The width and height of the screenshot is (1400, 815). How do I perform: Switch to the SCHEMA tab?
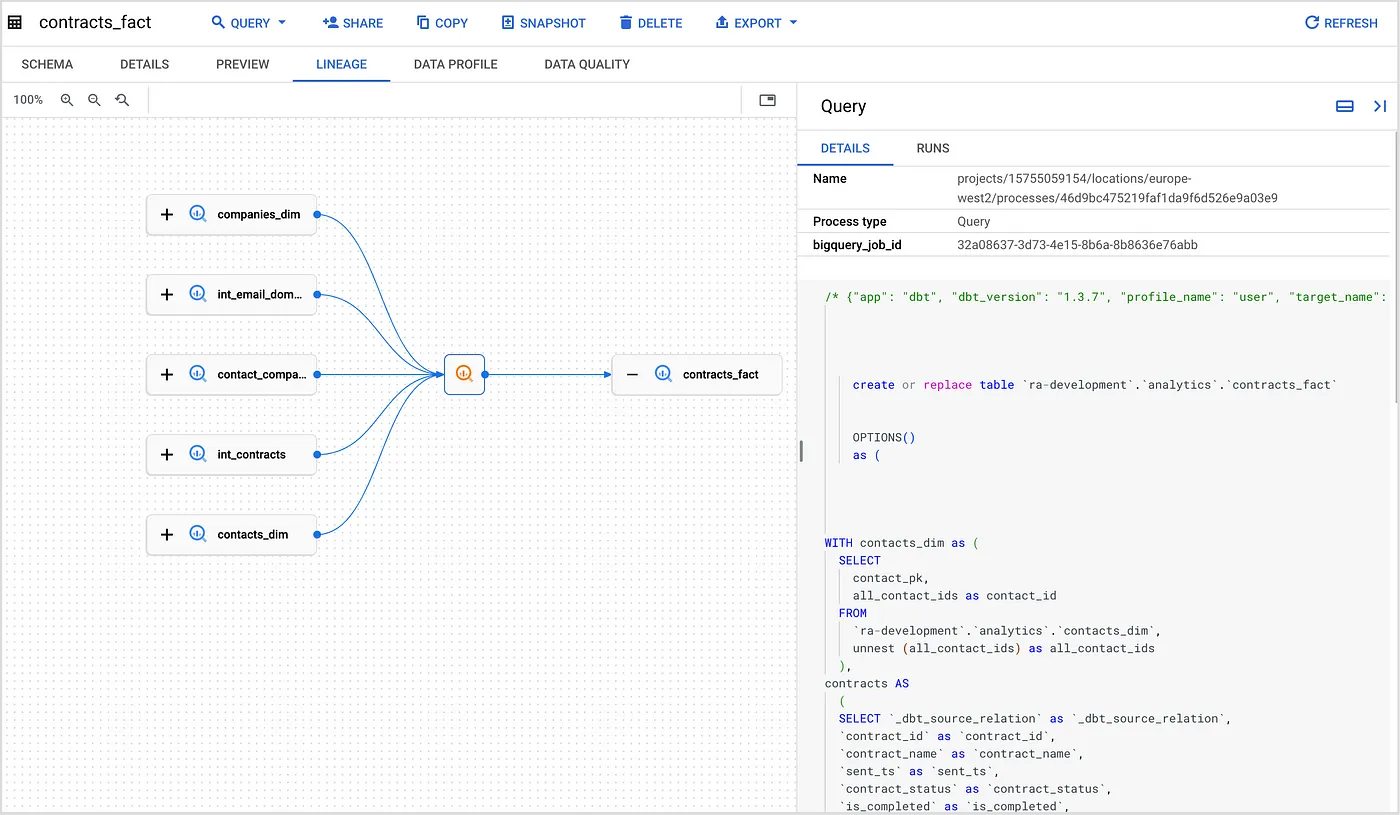pos(47,64)
